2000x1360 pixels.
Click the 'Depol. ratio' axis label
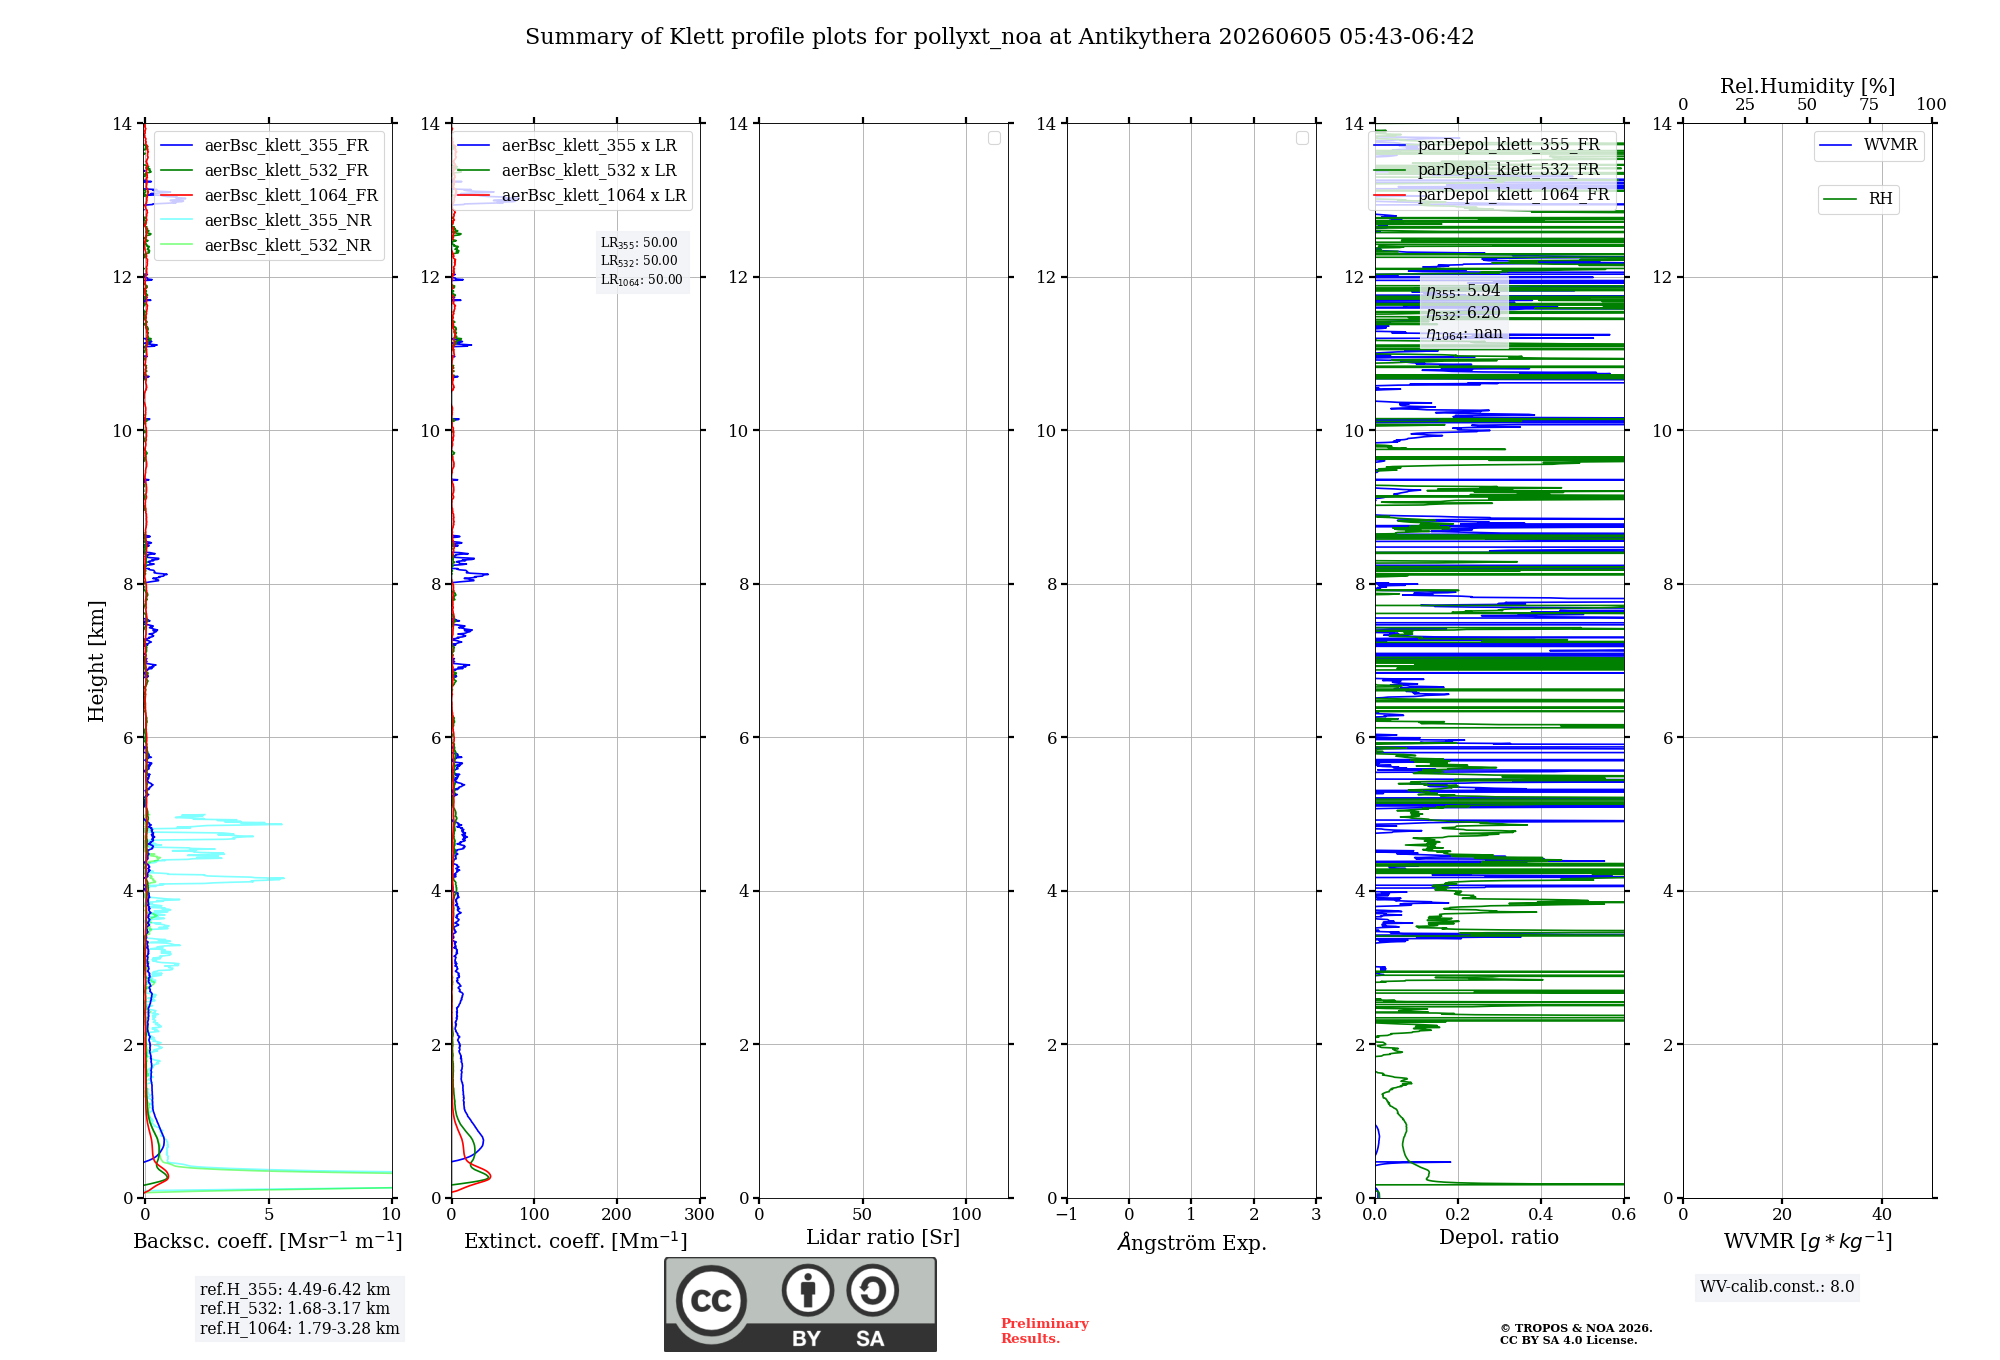pos(1499,1238)
